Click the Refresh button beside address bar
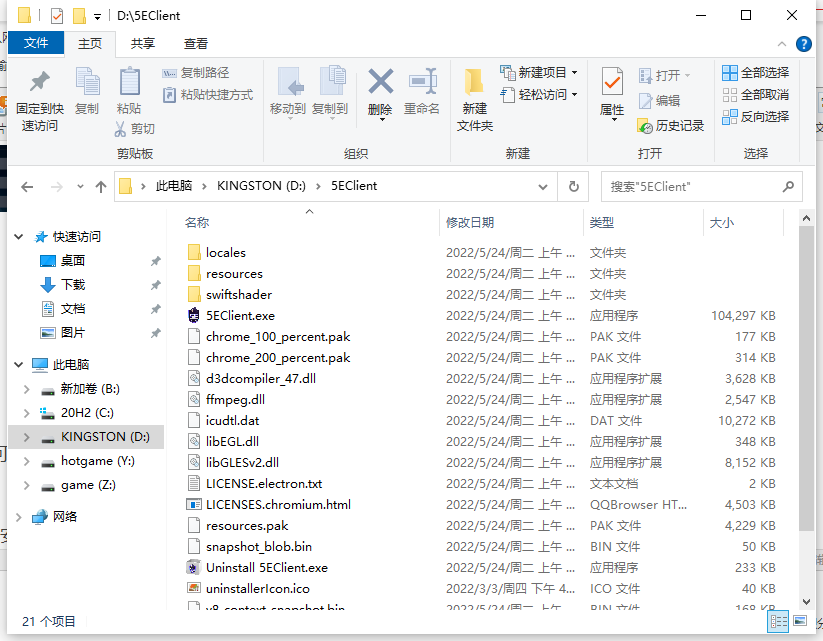823x641 pixels. 573,186
